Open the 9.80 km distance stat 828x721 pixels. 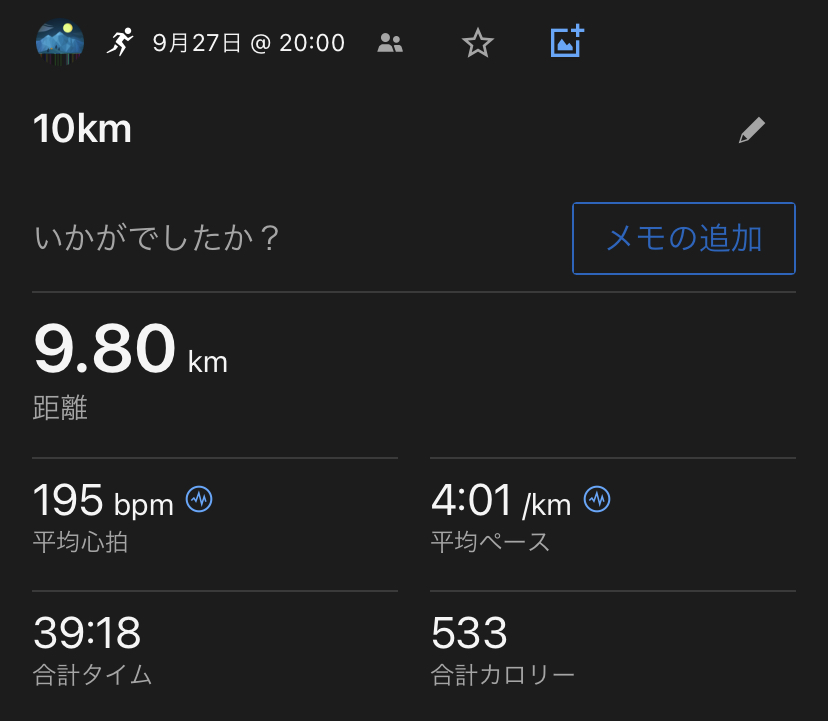pos(130,351)
